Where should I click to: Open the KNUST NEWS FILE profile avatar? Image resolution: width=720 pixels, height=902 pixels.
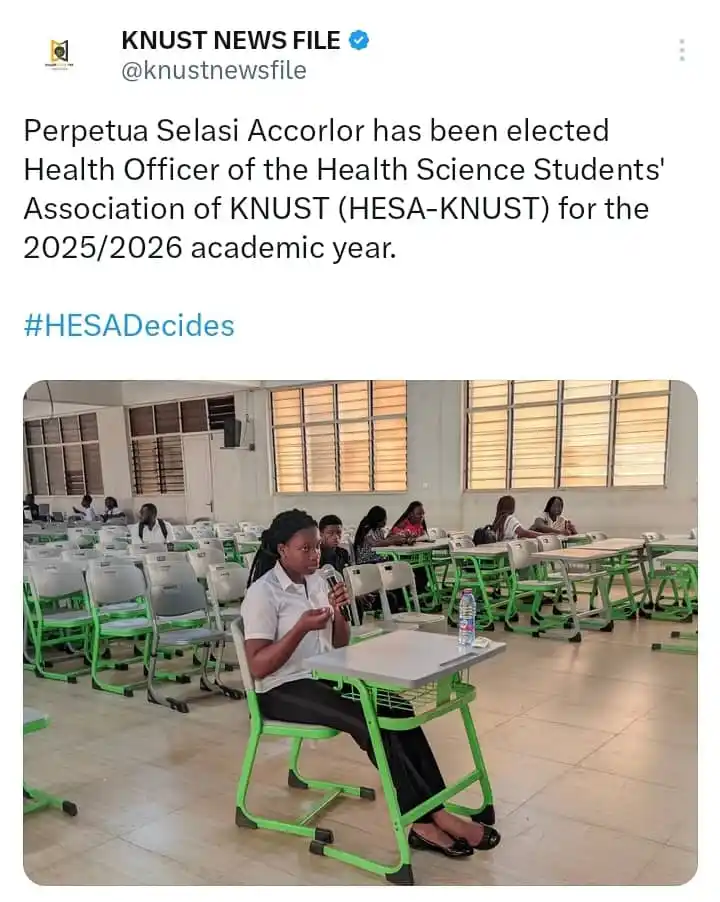[59, 54]
